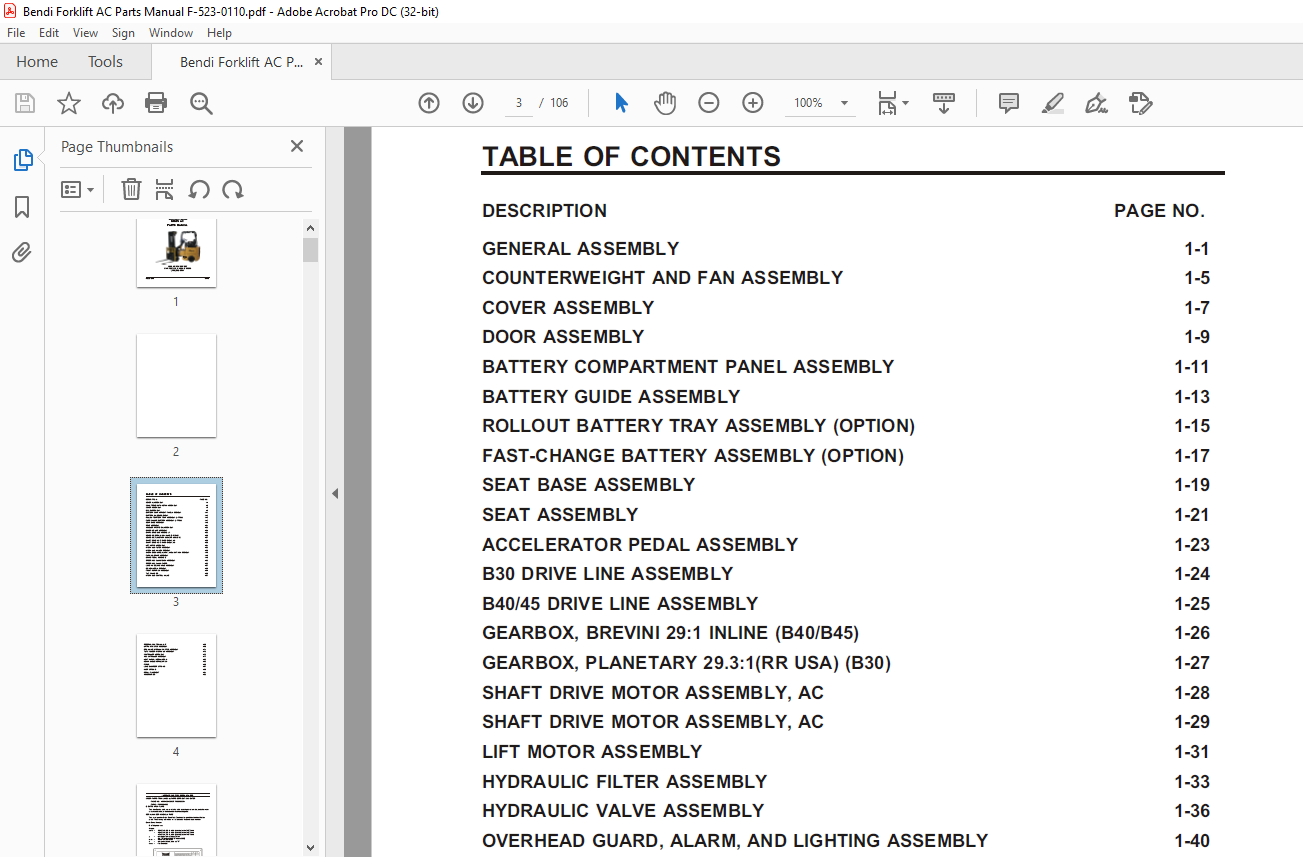The image size is (1303, 857).
Task: Click the COUNTERWEIGHT AND FAN ASSEMBLY entry
Action: (662, 278)
